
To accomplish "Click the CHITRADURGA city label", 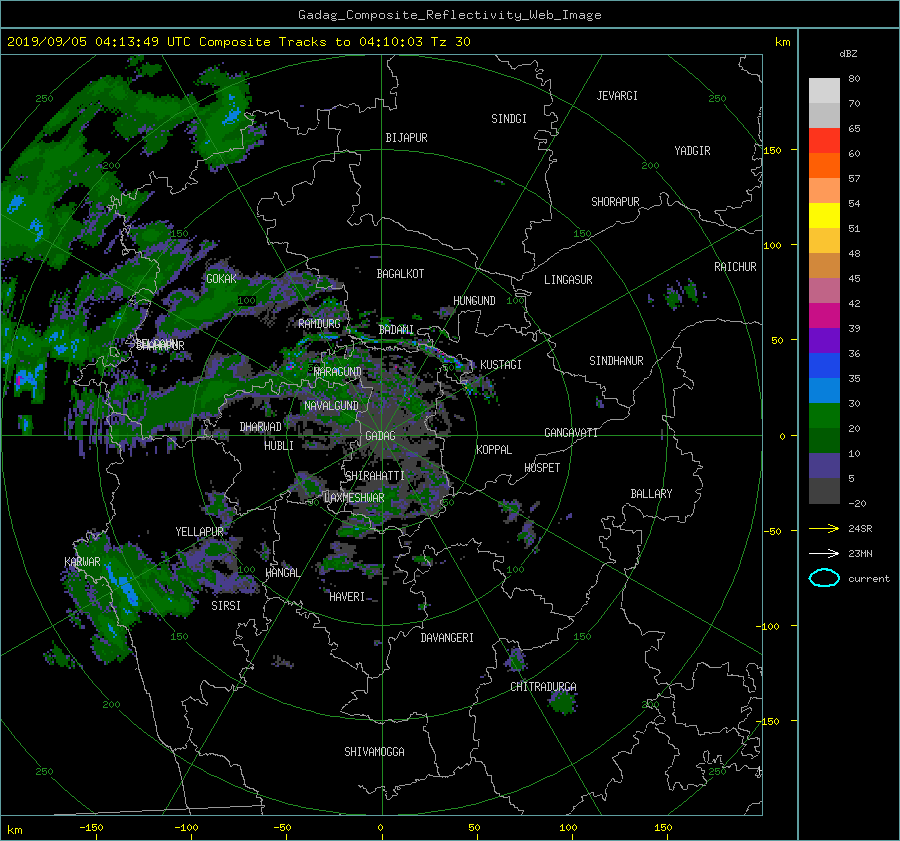I will (543, 687).
